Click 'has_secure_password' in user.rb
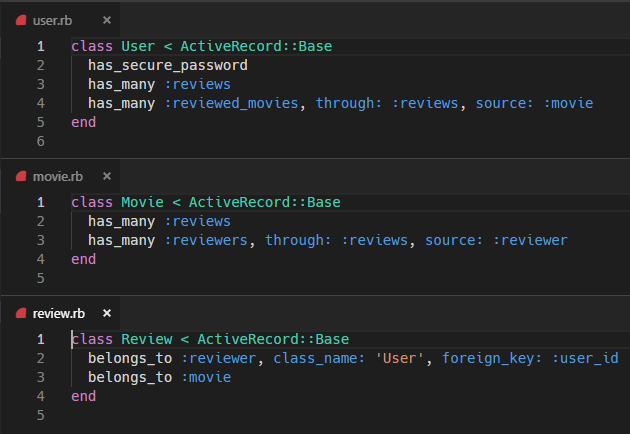 [x=168, y=65]
